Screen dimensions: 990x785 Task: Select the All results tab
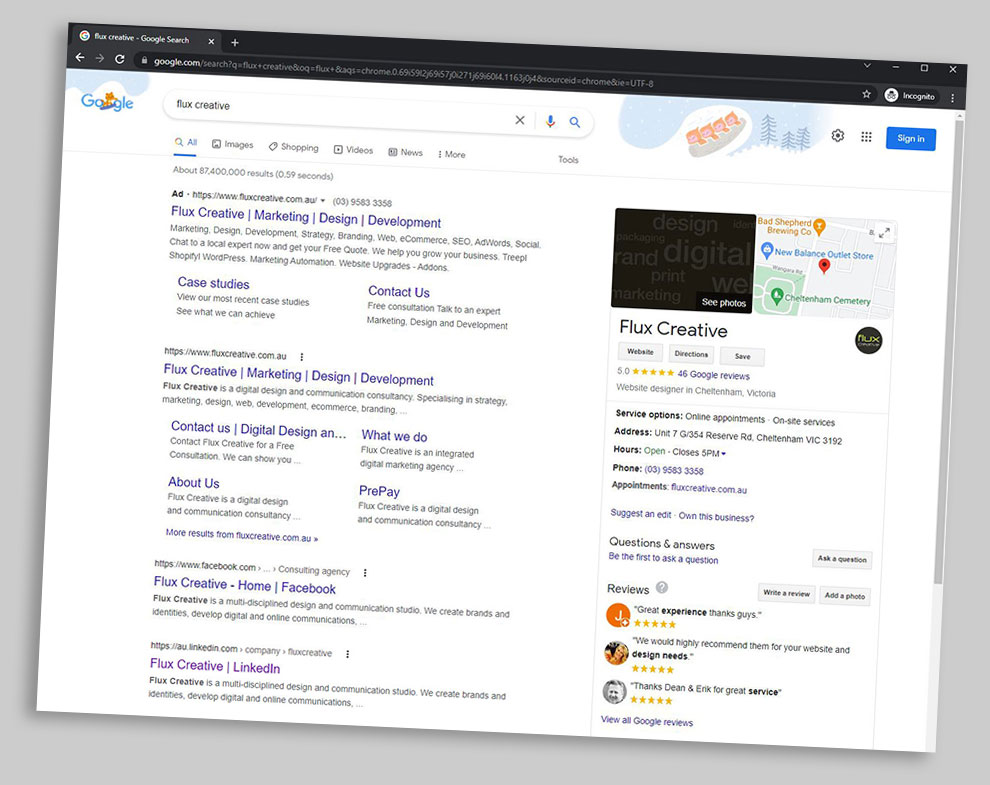(x=186, y=143)
